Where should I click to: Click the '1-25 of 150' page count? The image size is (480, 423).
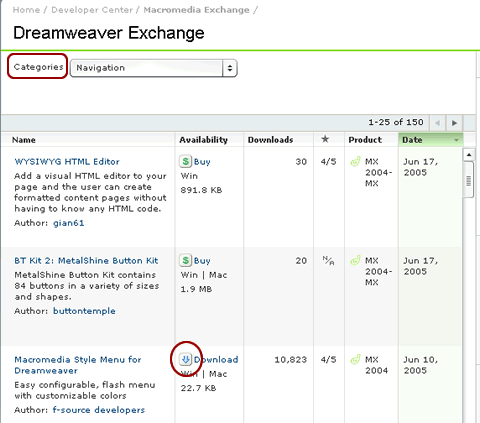(396, 122)
